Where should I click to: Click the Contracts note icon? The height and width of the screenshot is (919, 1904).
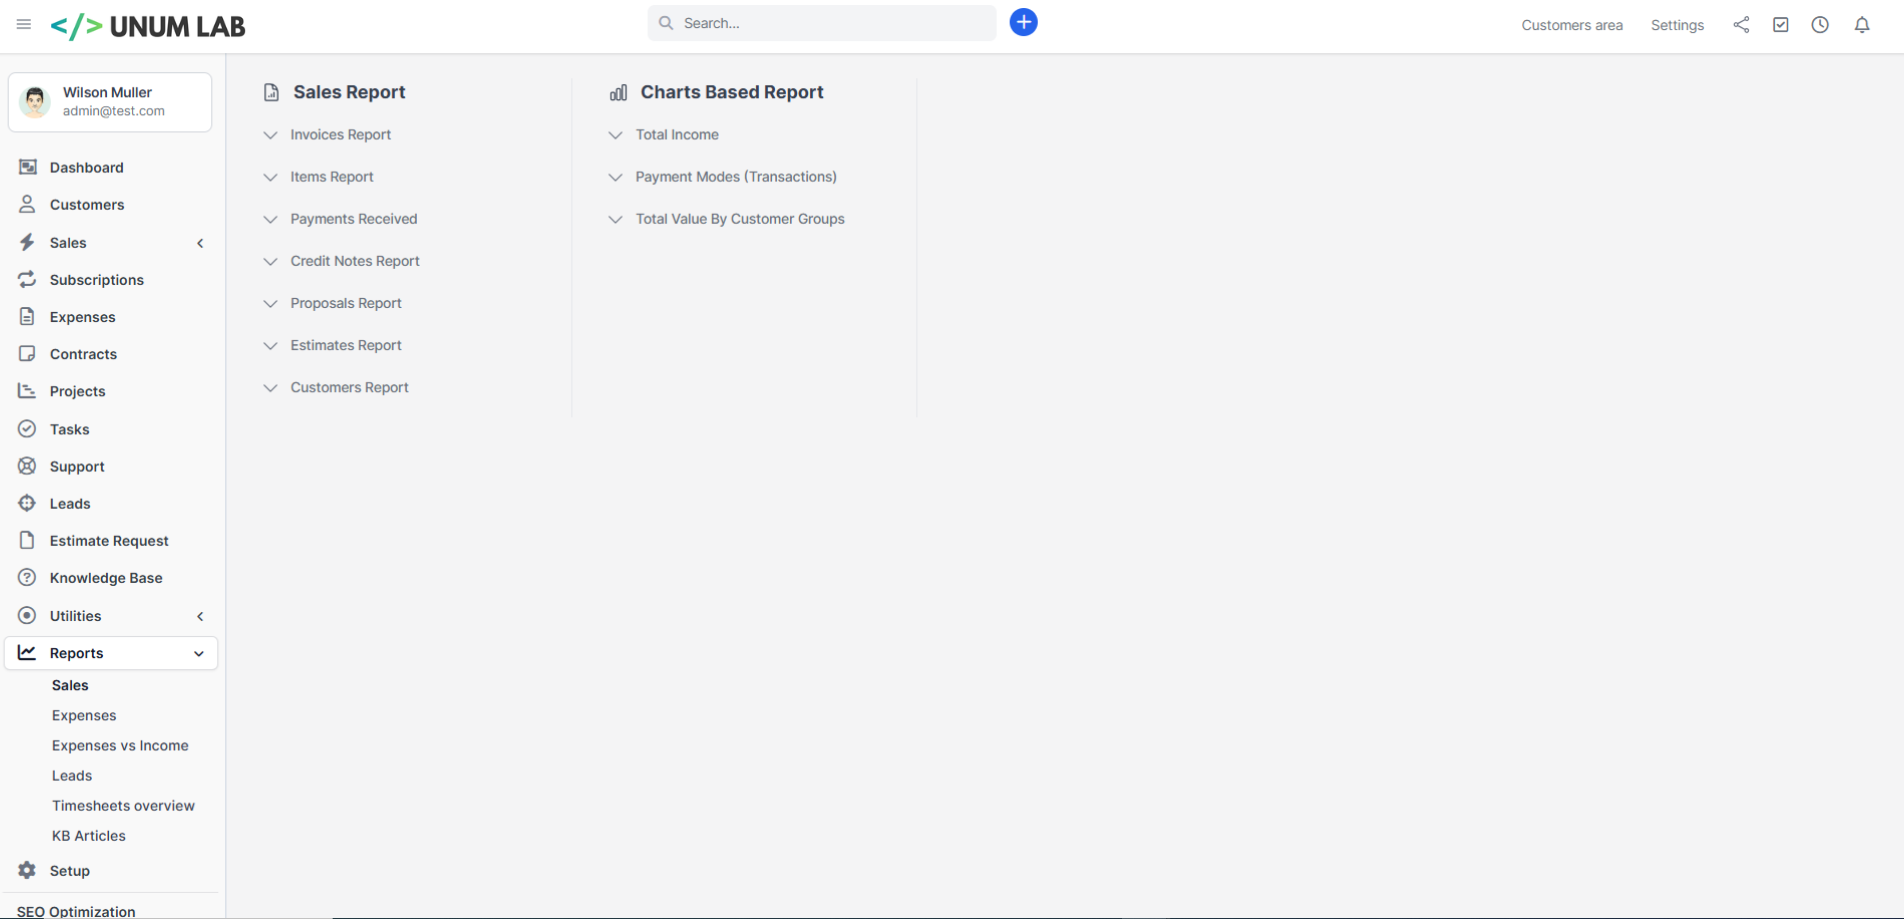[27, 354]
